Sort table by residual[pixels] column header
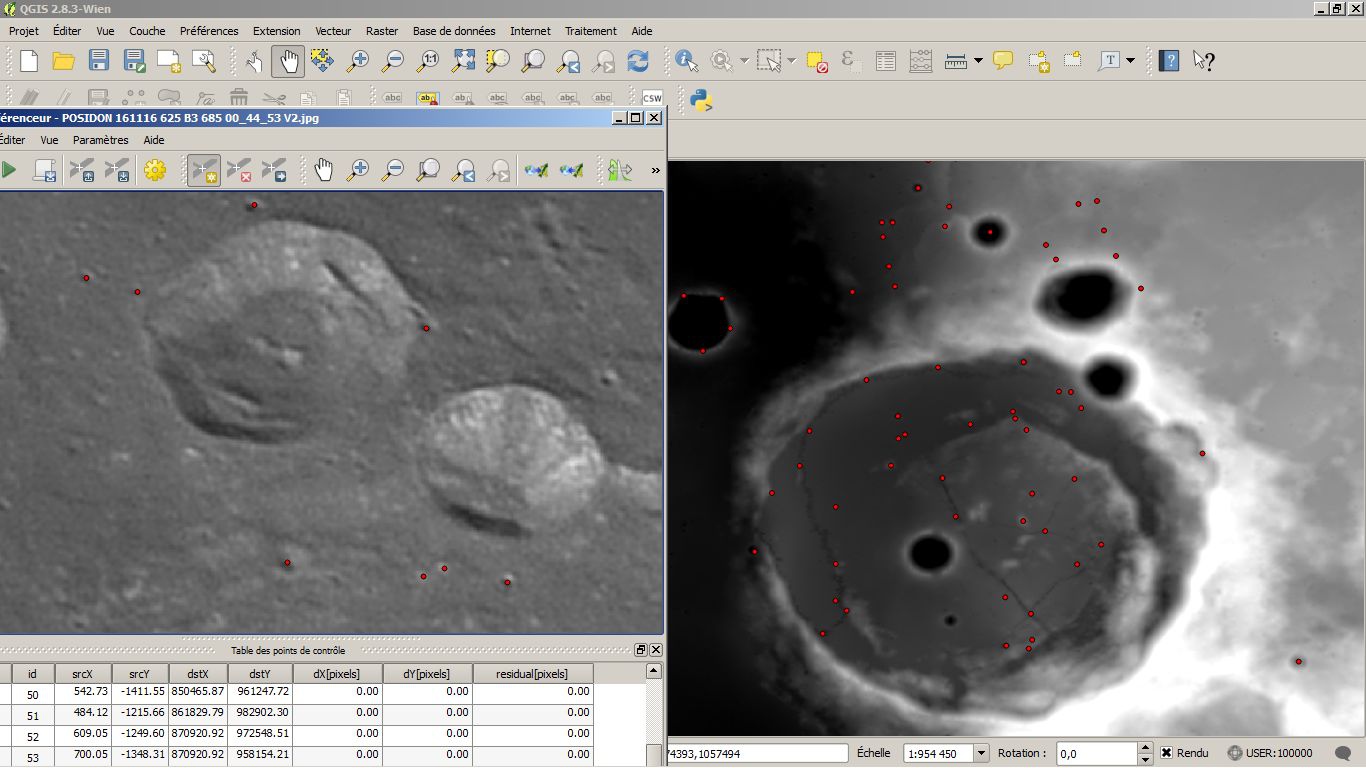The width and height of the screenshot is (1366, 768). 532,674
